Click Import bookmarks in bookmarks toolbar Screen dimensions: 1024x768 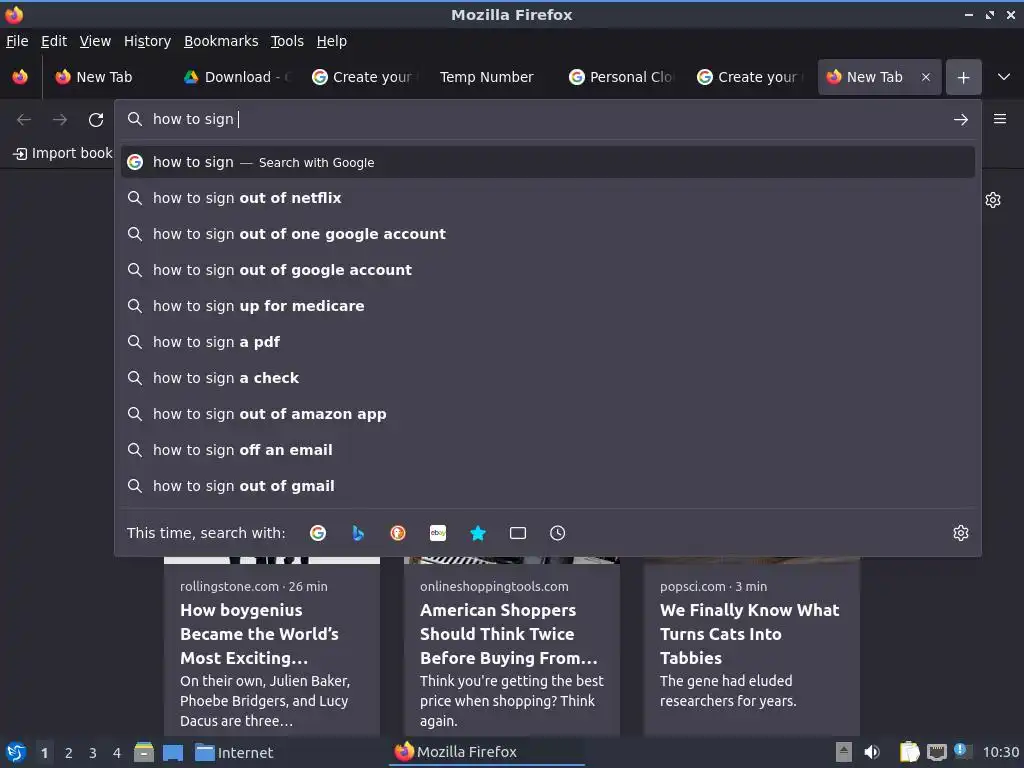[63, 153]
